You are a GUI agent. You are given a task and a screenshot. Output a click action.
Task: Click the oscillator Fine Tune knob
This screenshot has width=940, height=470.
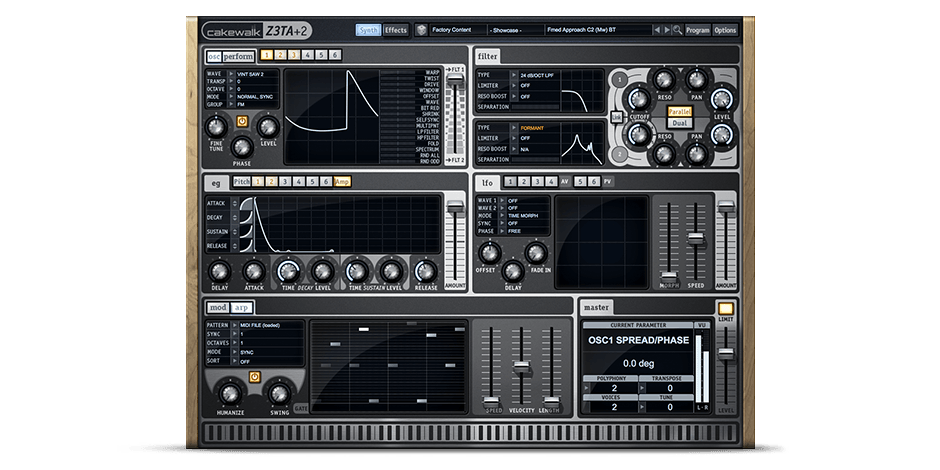click(216, 127)
